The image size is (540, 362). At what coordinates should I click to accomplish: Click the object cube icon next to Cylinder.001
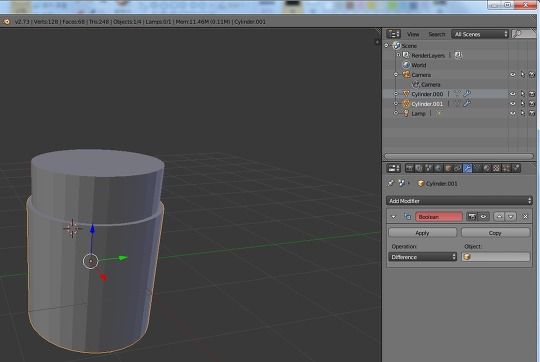(420, 184)
